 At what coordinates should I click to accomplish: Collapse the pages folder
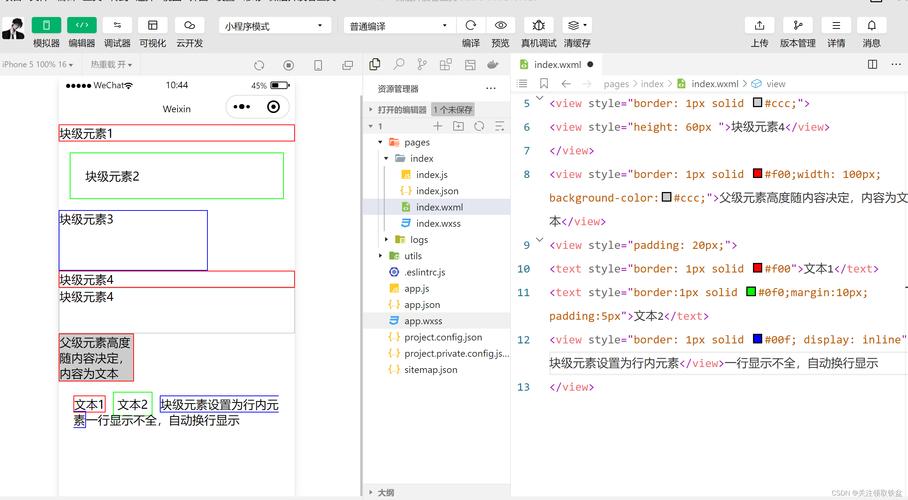point(381,143)
